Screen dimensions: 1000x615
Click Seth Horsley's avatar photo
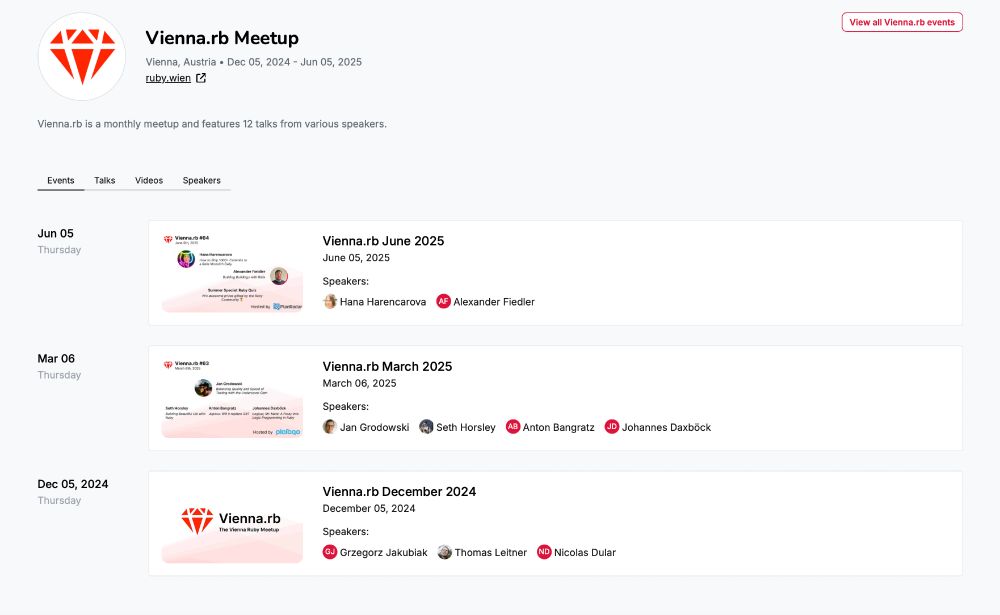click(426, 427)
